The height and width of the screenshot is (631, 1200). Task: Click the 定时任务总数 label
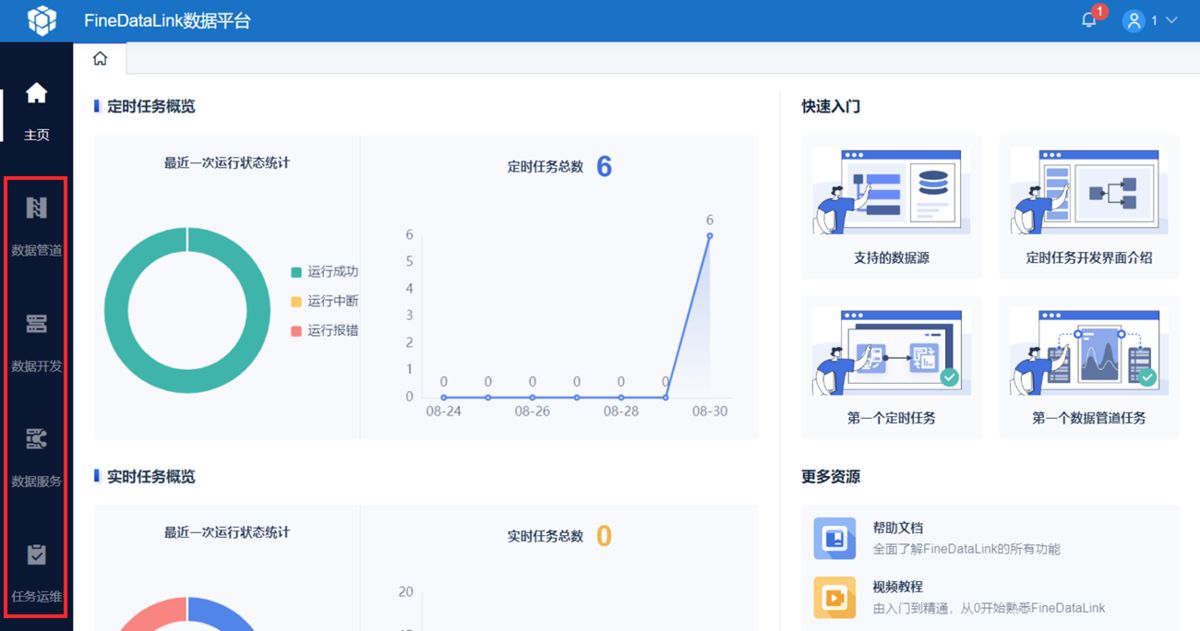coord(545,167)
